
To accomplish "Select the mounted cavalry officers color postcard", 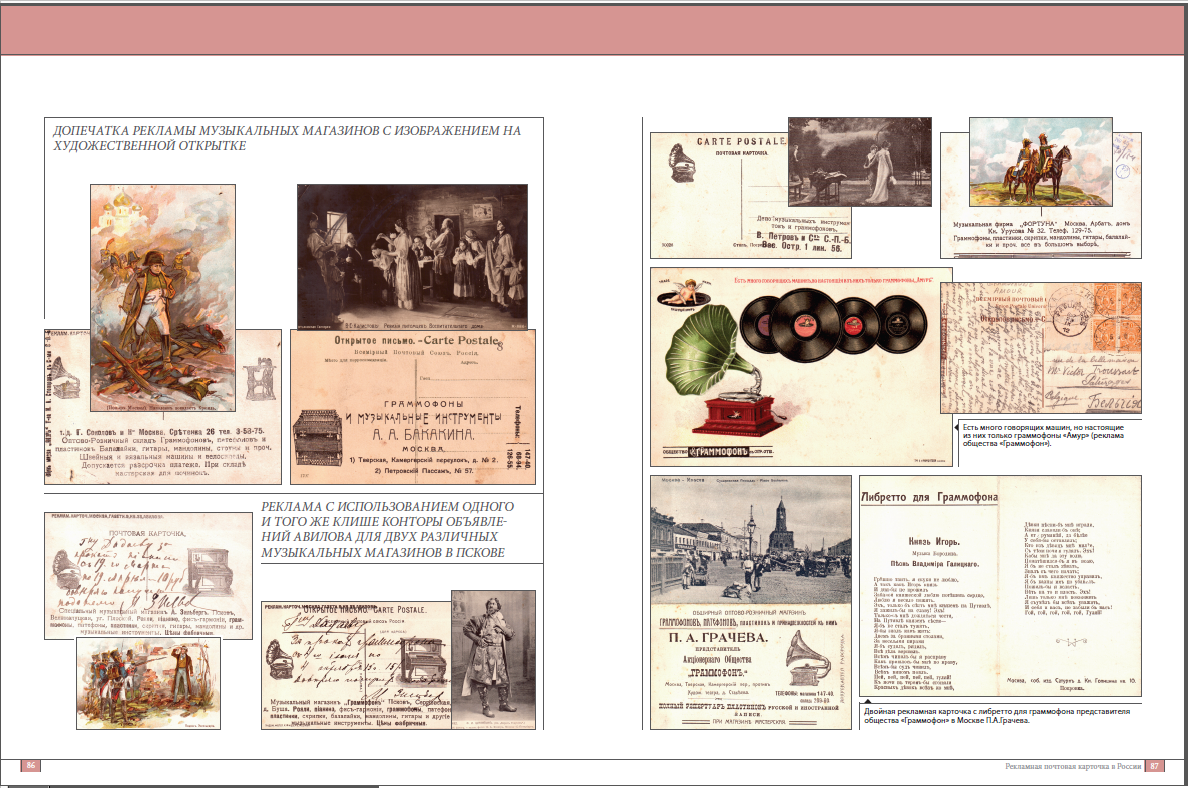I will tap(1041, 161).
